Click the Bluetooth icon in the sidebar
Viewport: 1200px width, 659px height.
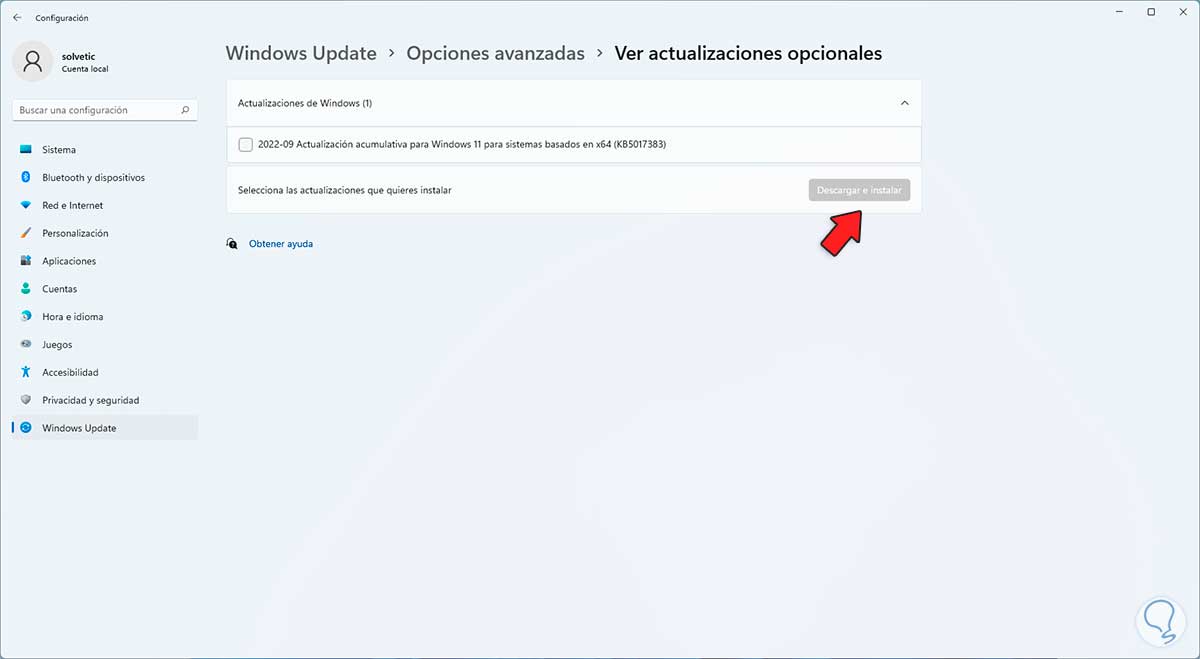(x=26, y=177)
